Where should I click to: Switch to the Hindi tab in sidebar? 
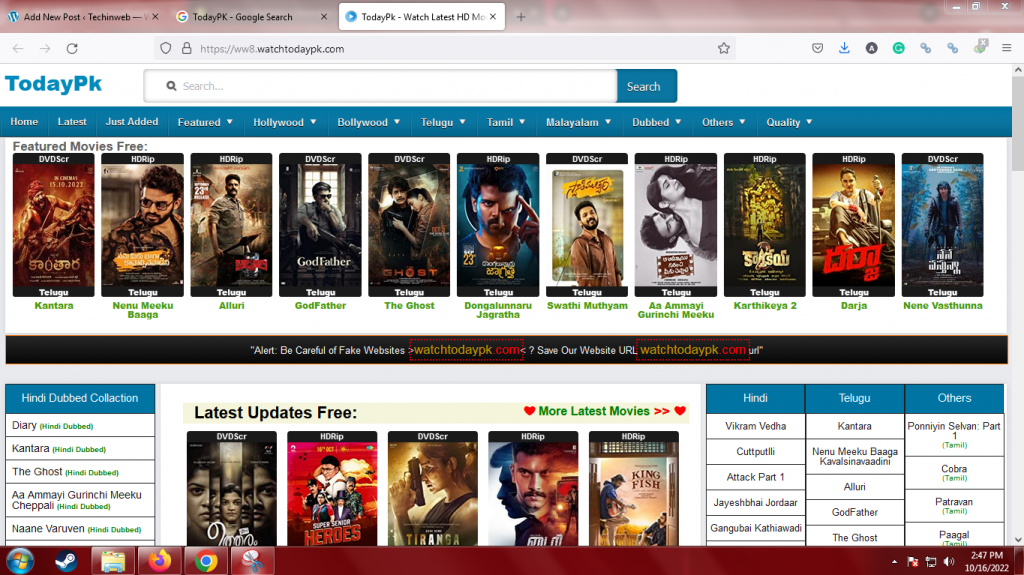pyautogui.click(x=755, y=398)
